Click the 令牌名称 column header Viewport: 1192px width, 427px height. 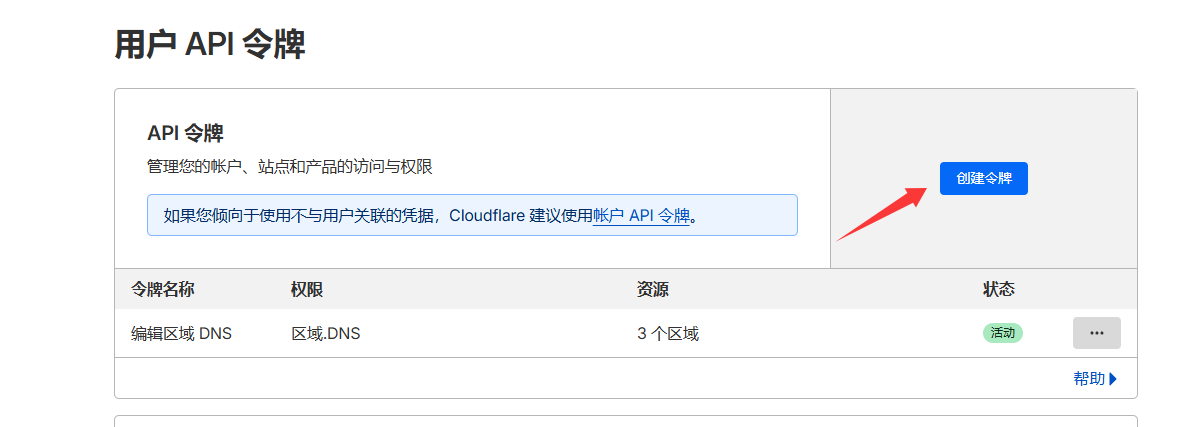tap(162, 290)
